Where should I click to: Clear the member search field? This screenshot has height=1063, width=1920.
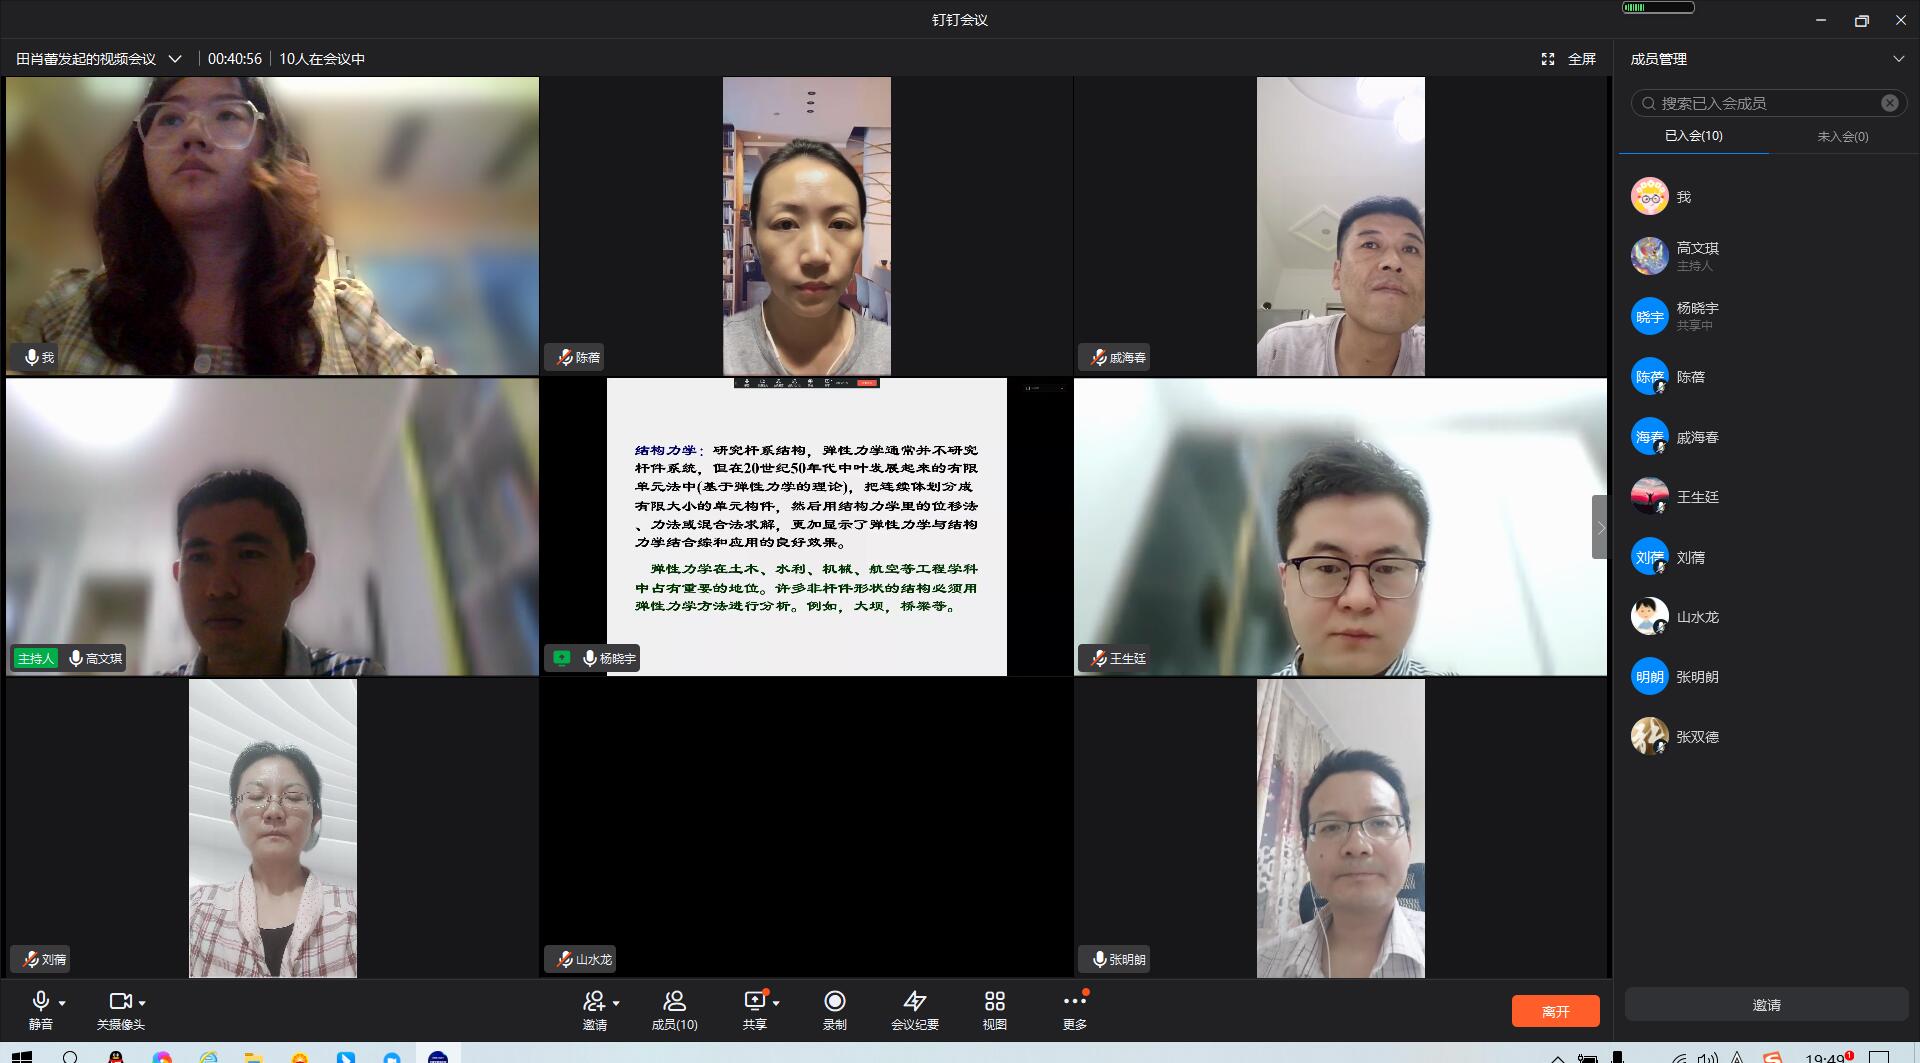coord(1889,103)
